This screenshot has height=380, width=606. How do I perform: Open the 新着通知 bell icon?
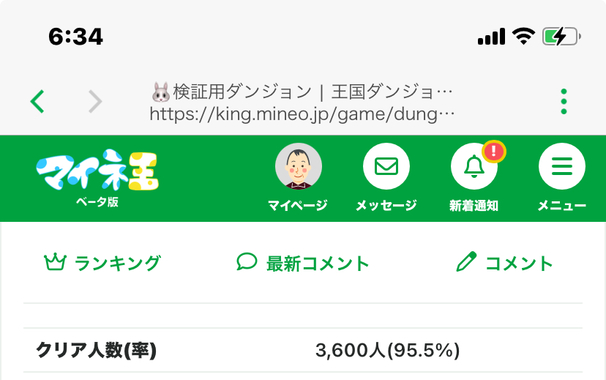coord(474,166)
